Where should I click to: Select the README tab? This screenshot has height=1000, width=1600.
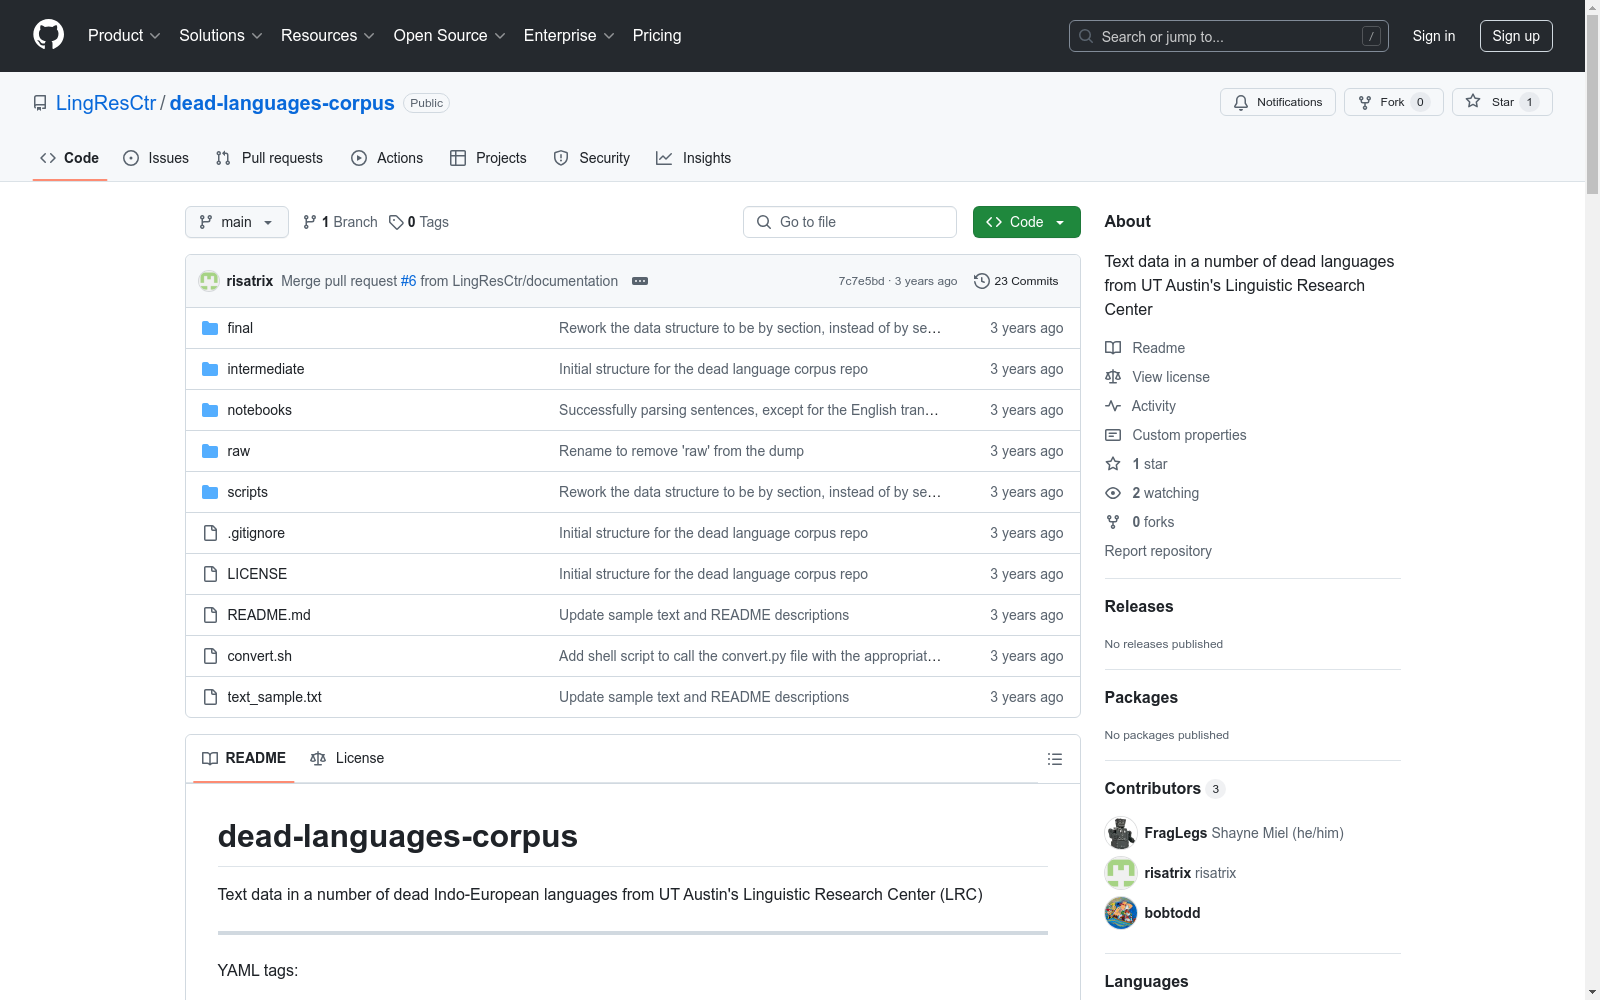[244, 758]
